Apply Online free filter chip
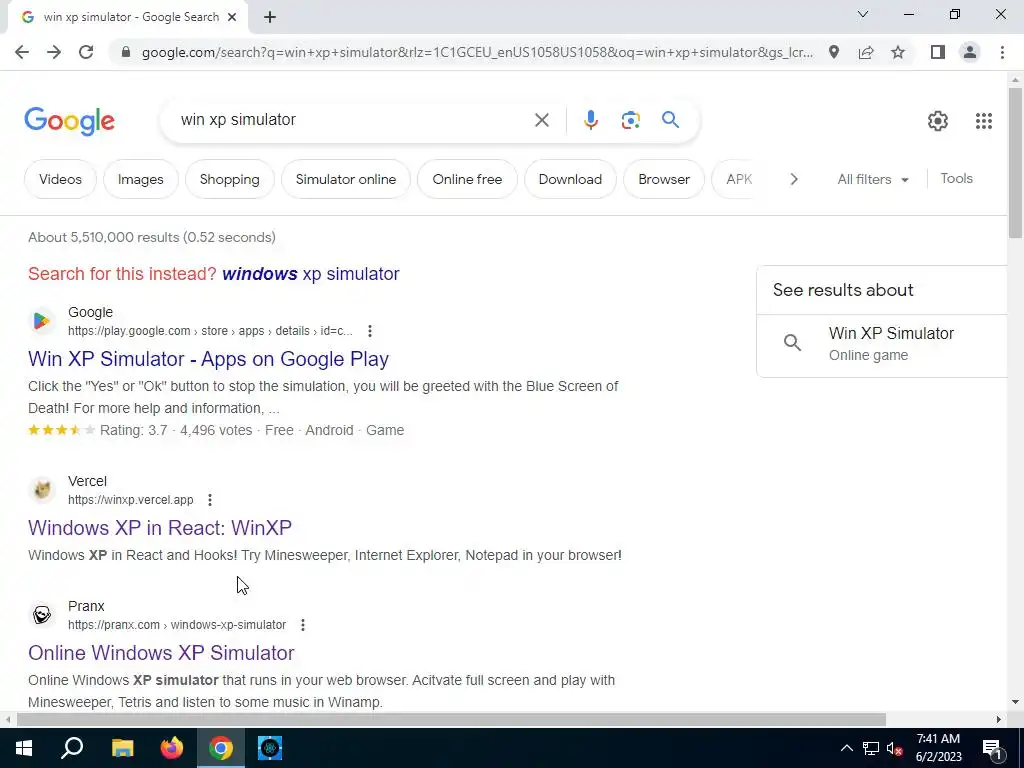This screenshot has width=1024, height=768. tap(467, 179)
